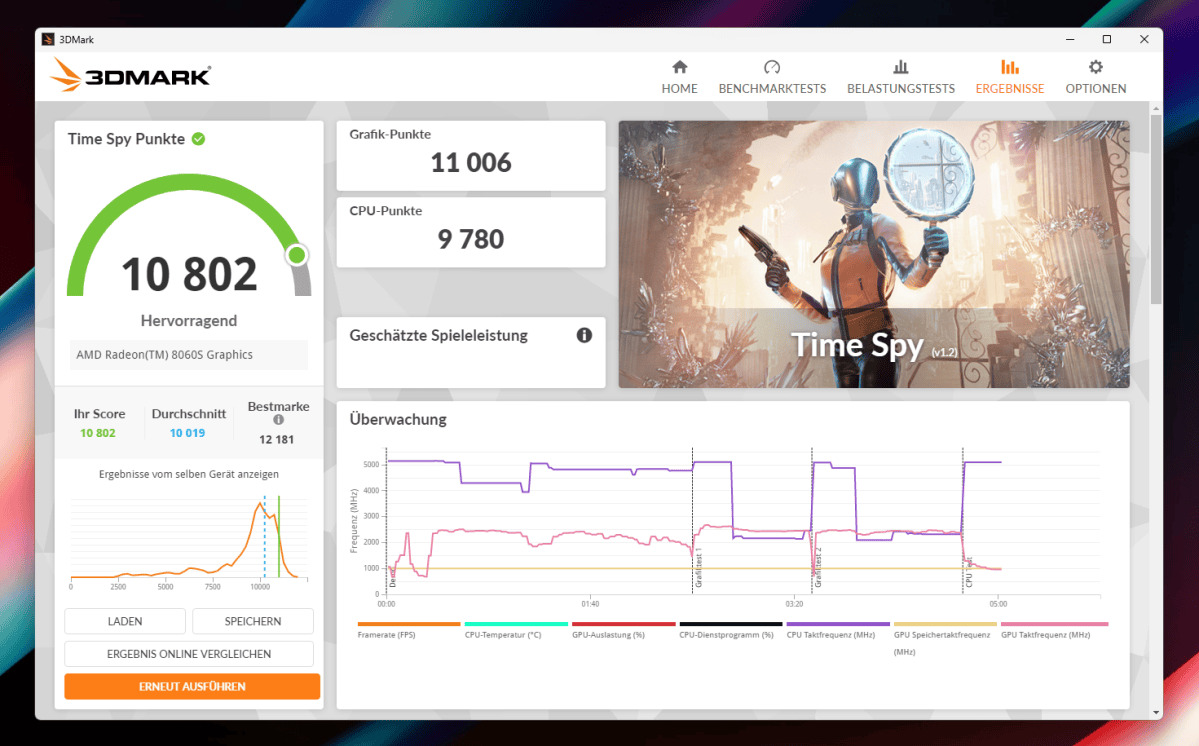Image resolution: width=1199 pixels, height=746 pixels.
Task: Click the main score 10 802
Action: pos(189,274)
